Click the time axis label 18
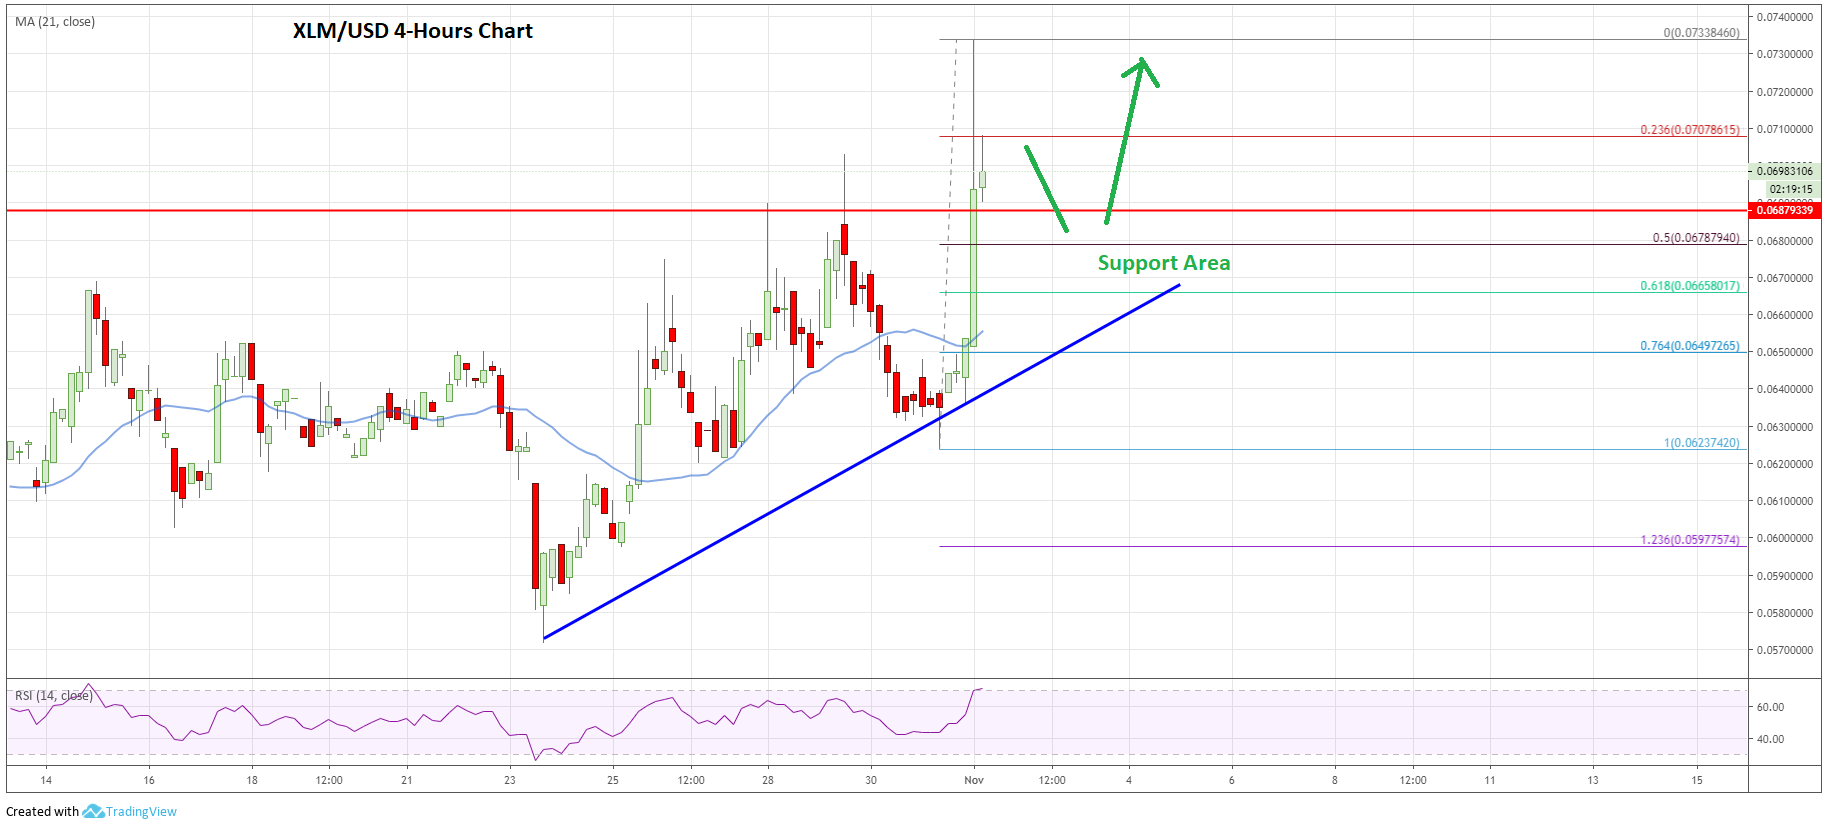The height and width of the screenshot is (828, 1828). 252,780
